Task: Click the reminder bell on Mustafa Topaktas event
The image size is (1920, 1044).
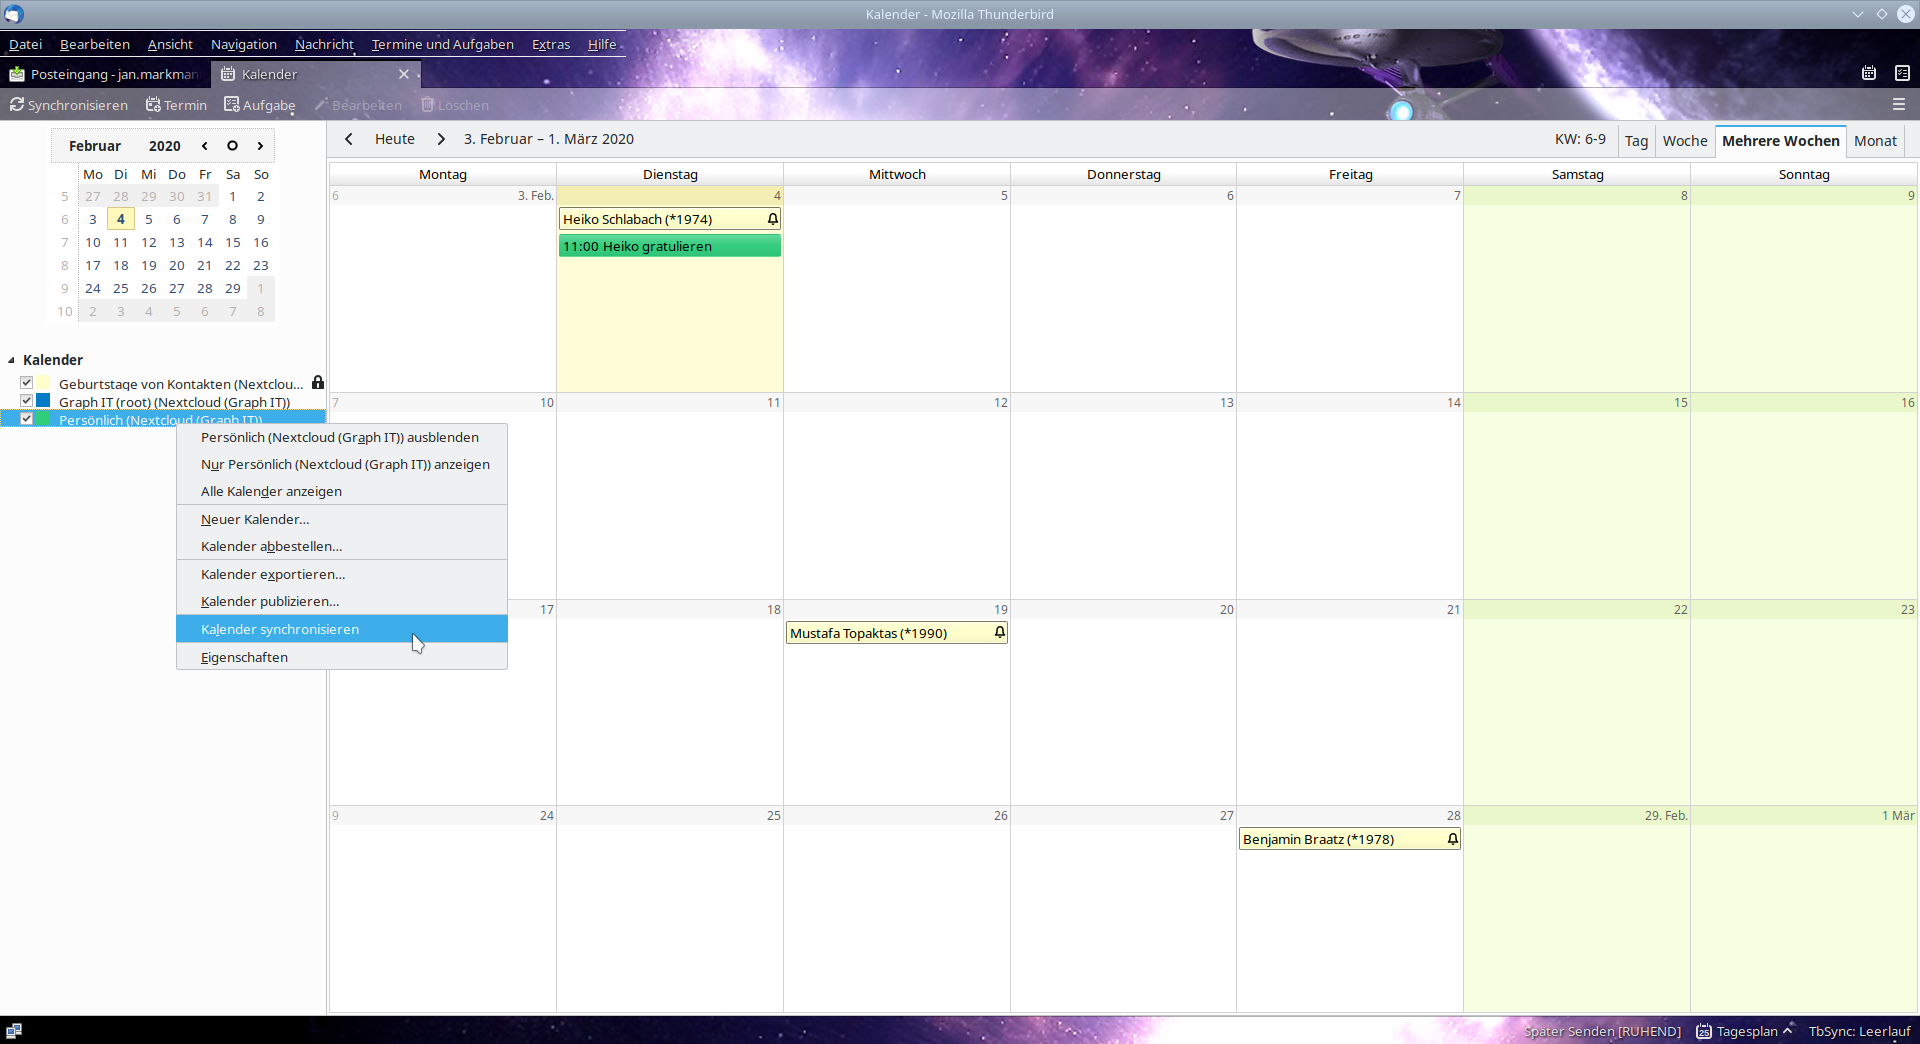Action: click(999, 633)
